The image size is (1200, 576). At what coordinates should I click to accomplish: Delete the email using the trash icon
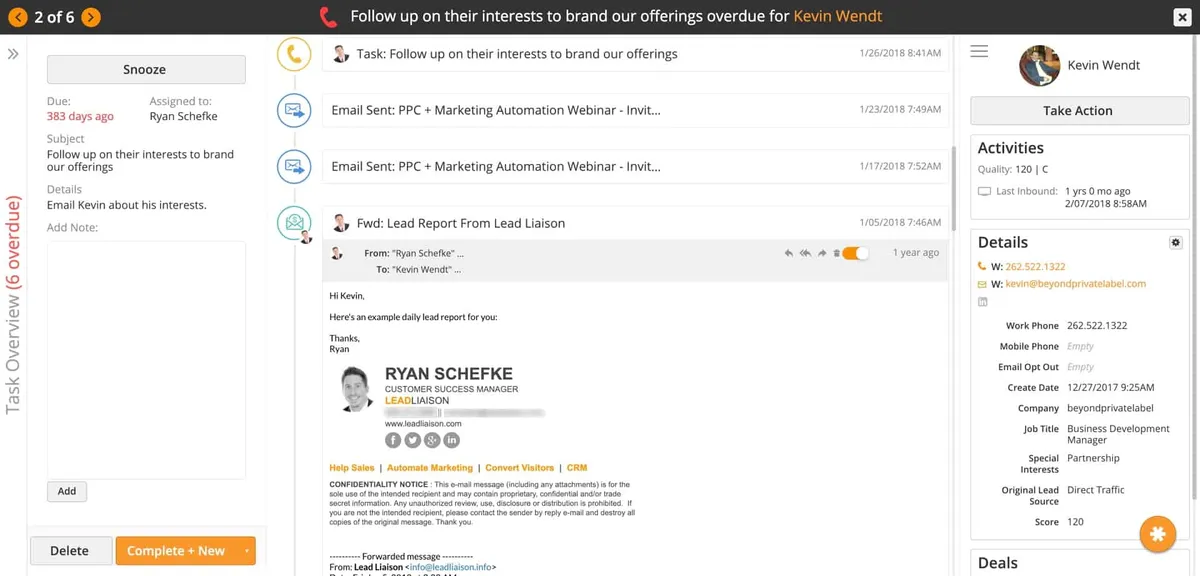point(836,254)
